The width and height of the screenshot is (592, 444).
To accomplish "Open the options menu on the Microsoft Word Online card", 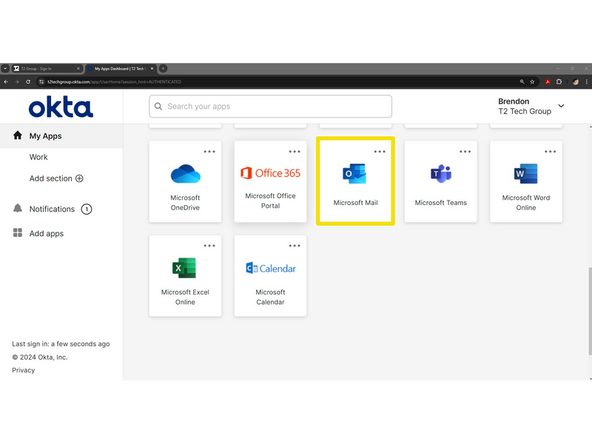I will (550, 151).
